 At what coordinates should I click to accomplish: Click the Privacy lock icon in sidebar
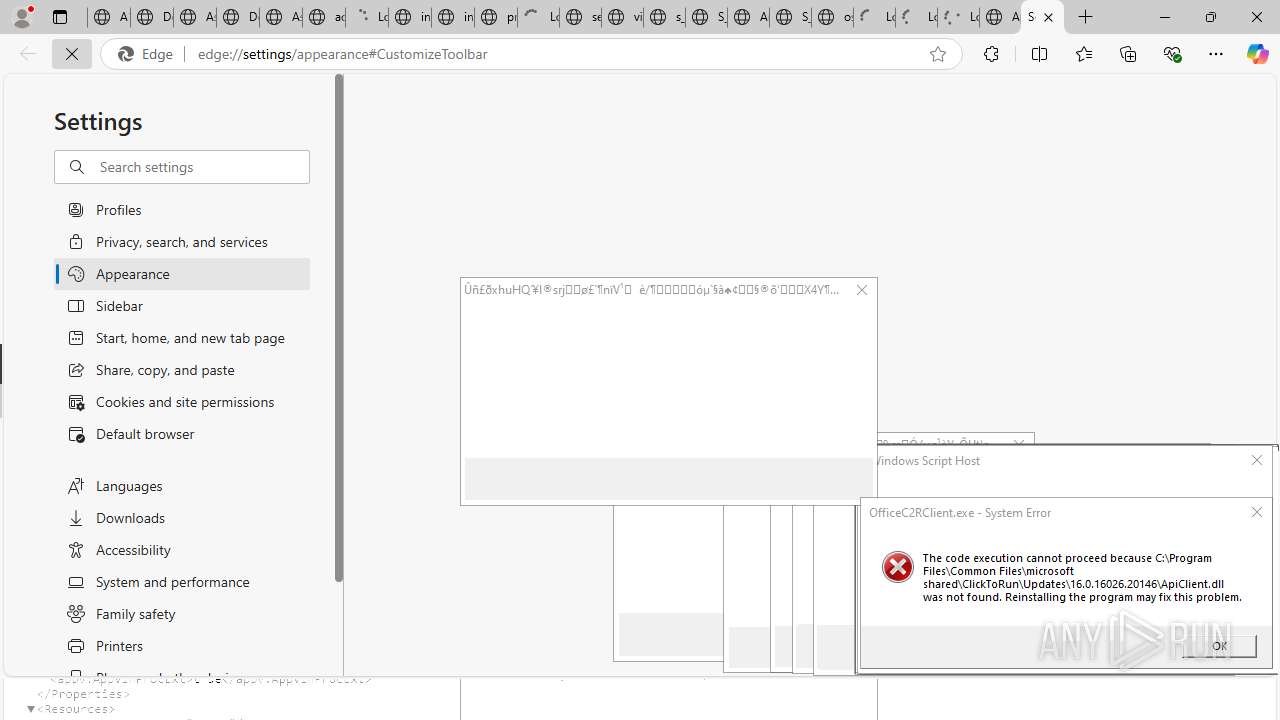point(76,241)
